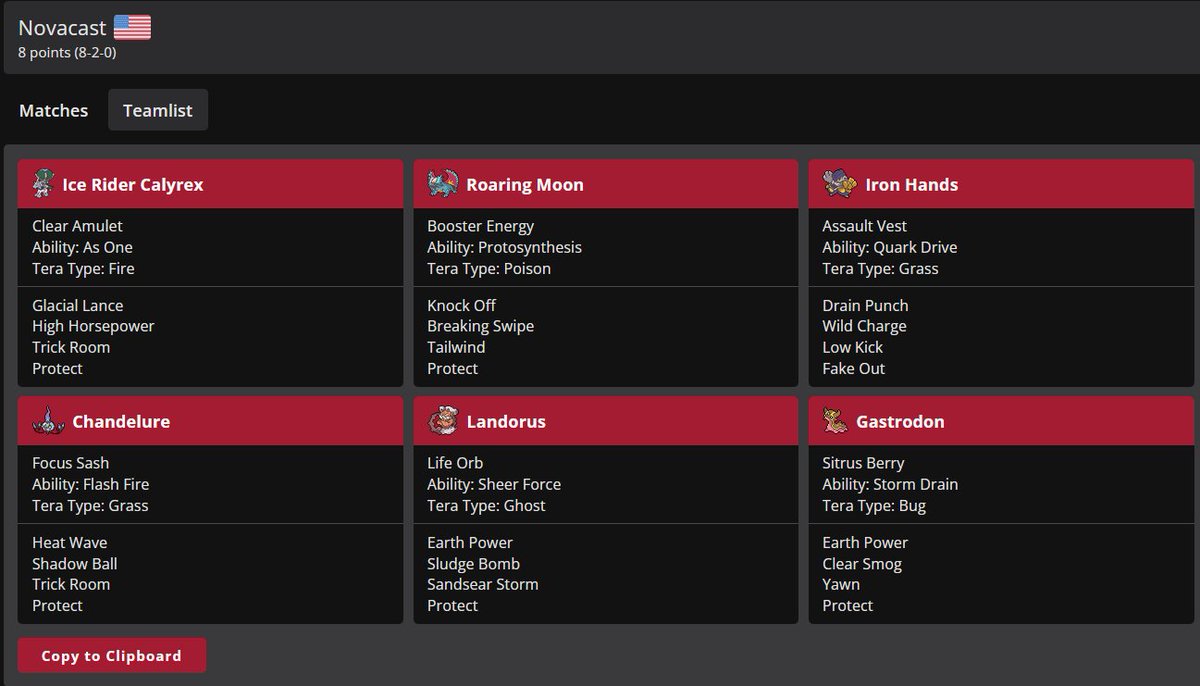
Task: Click Iron Hands' Tera Type: Grass text
Action: click(880, 268)
